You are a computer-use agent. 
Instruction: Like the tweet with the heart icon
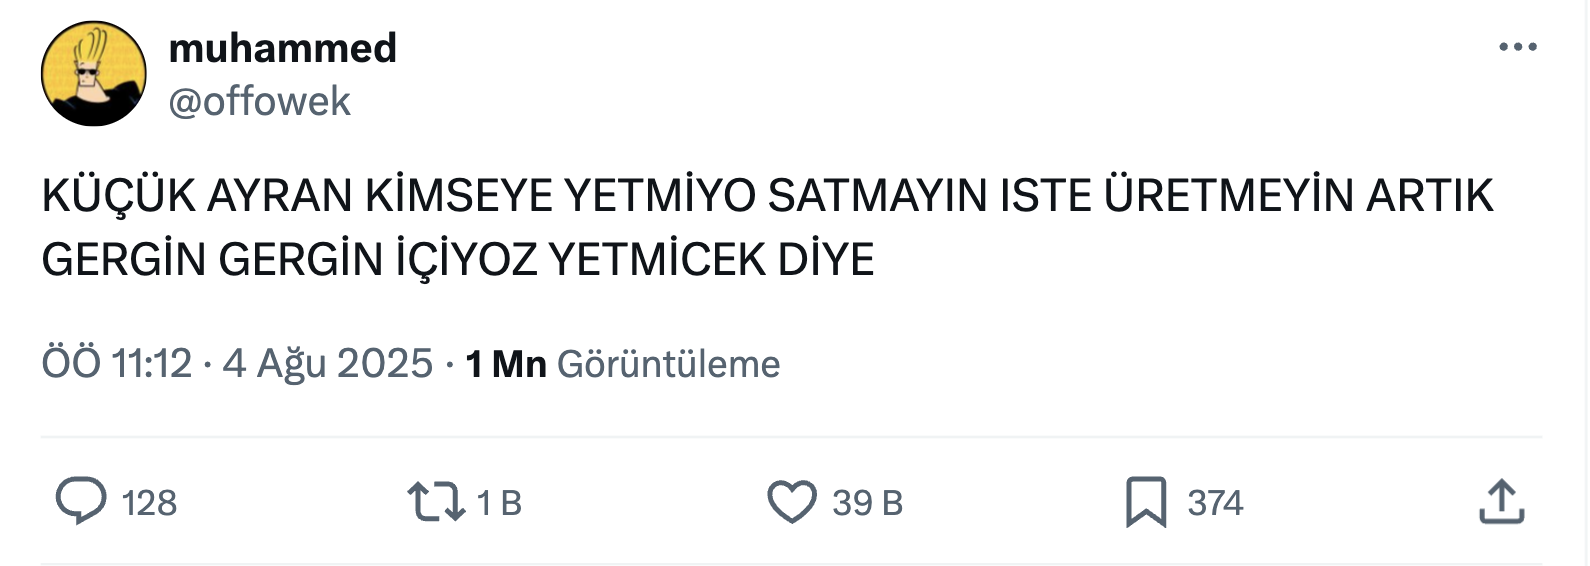[792, 502]
